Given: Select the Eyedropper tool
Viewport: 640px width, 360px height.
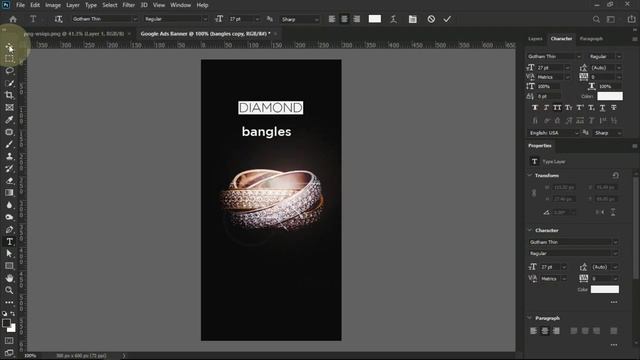Looking at the screenshot, I should click(9, 120).
